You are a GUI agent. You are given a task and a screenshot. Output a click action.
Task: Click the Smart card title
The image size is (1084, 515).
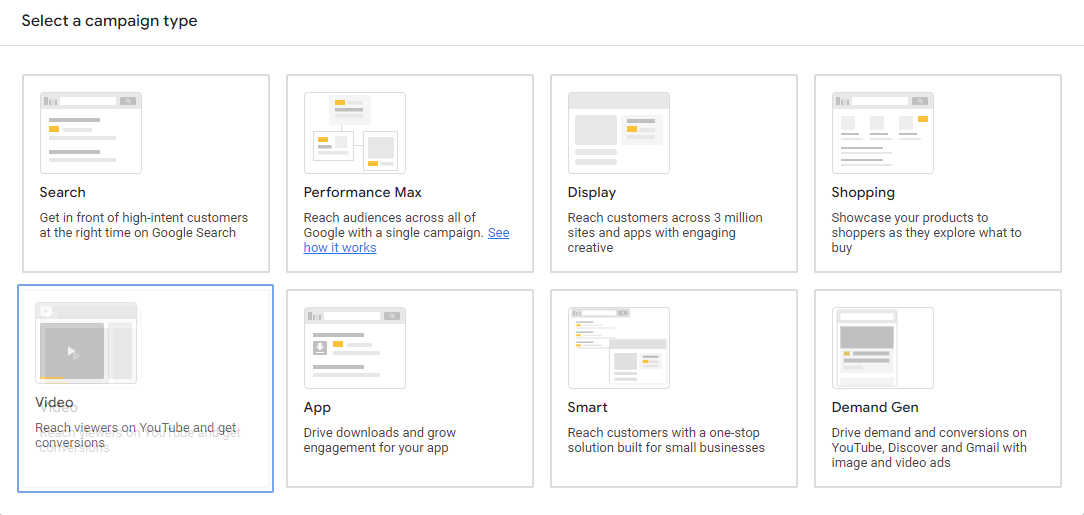coord(588,407)
